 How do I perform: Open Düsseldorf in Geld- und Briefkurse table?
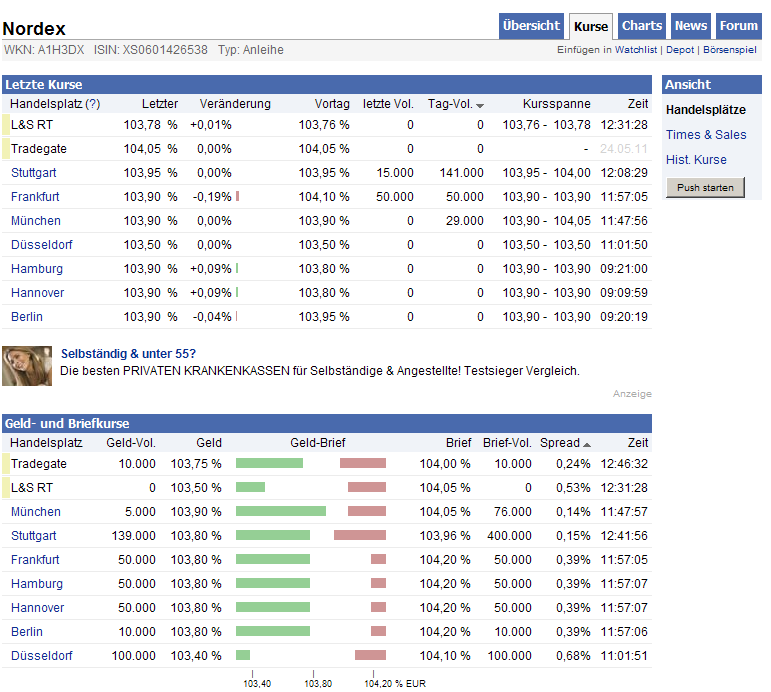[x=42, y=656]
